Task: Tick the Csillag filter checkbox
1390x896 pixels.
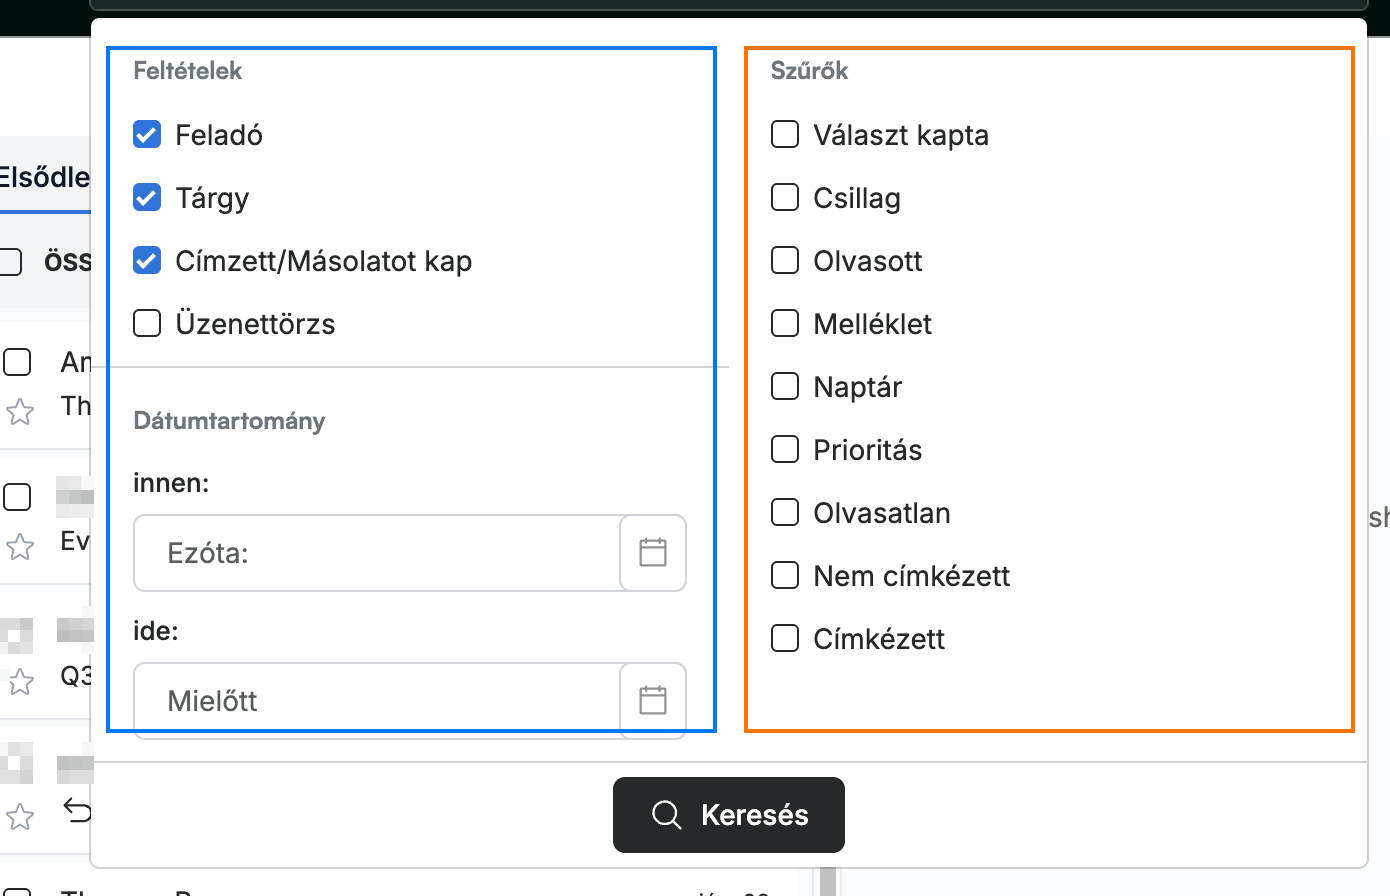Action: [x=785, y=197]
